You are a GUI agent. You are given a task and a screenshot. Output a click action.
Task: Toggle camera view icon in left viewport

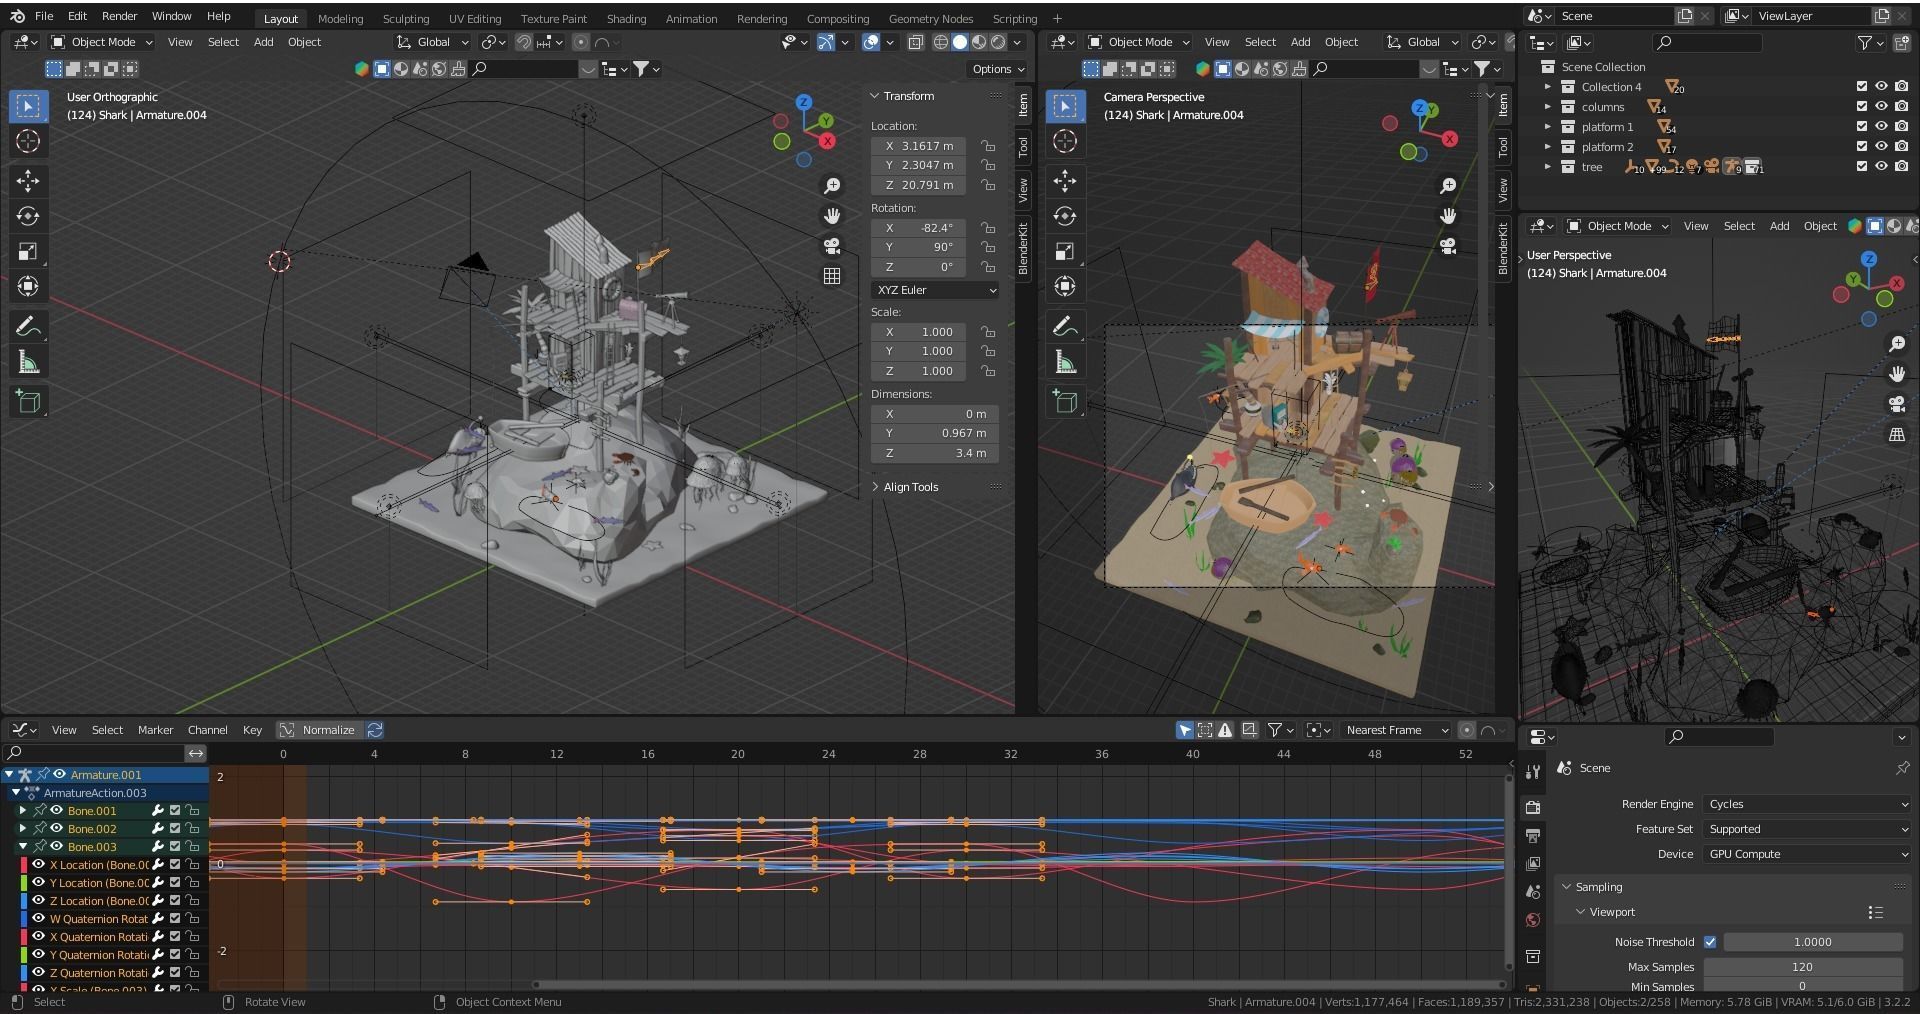point(831,246)
